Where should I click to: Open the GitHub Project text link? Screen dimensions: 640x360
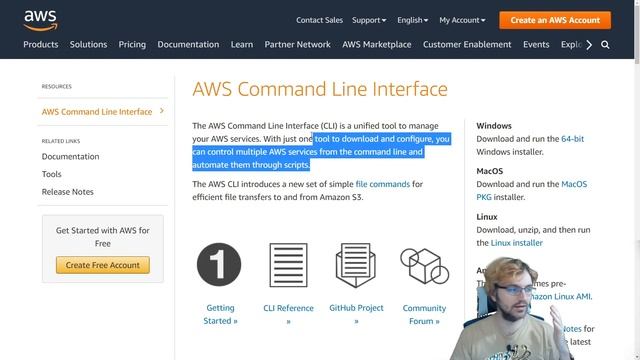point(356,314)
